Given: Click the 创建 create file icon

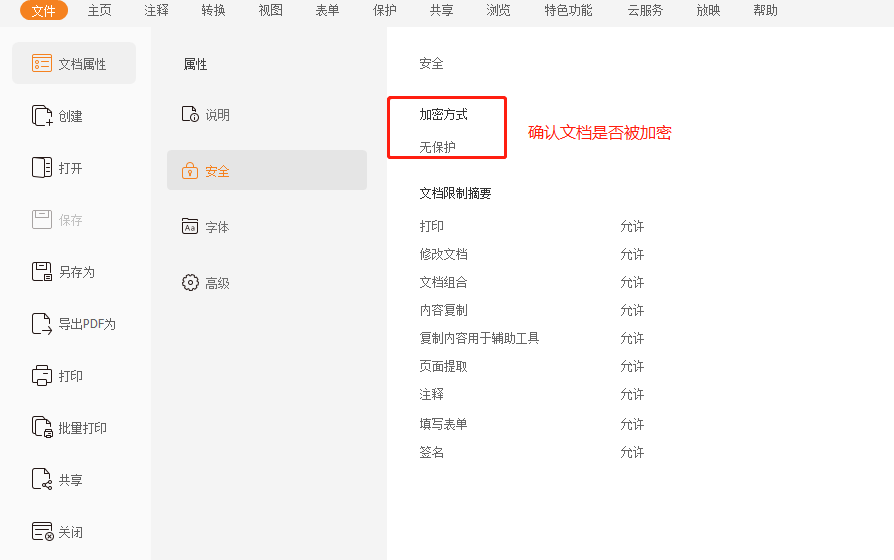Looking at the screenshot, I should (x=41, y=116).
